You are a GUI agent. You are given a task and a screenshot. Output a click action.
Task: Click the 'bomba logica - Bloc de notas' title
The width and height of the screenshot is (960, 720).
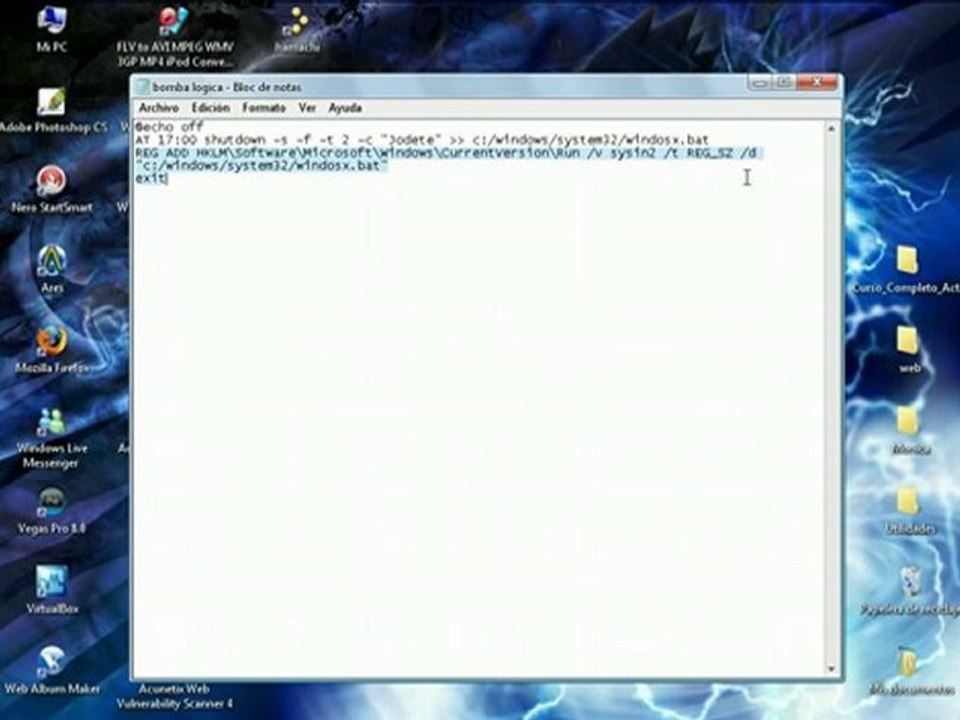227,87
